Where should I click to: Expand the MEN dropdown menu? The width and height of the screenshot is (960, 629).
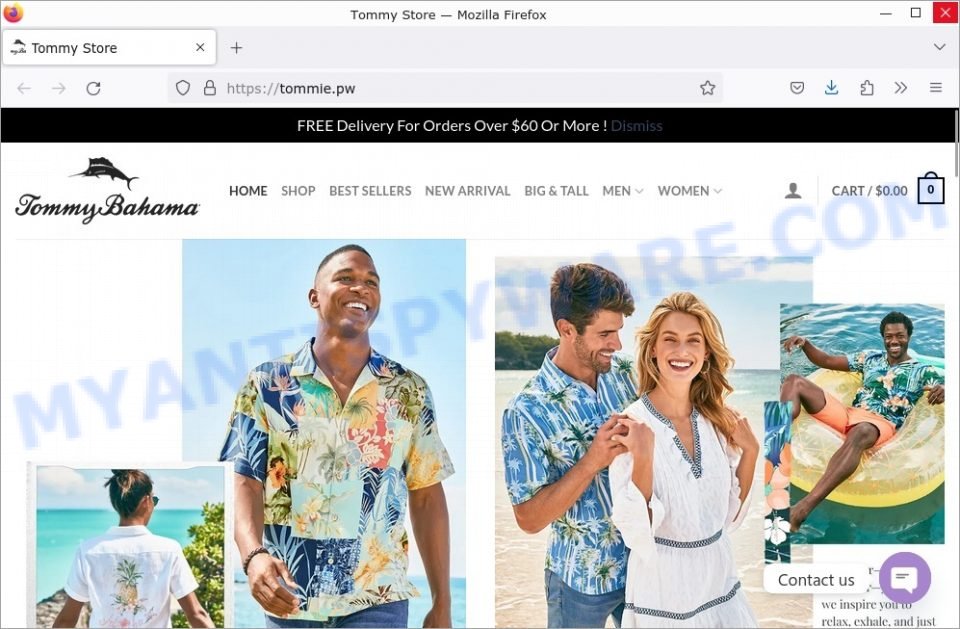tap(623, 191)
